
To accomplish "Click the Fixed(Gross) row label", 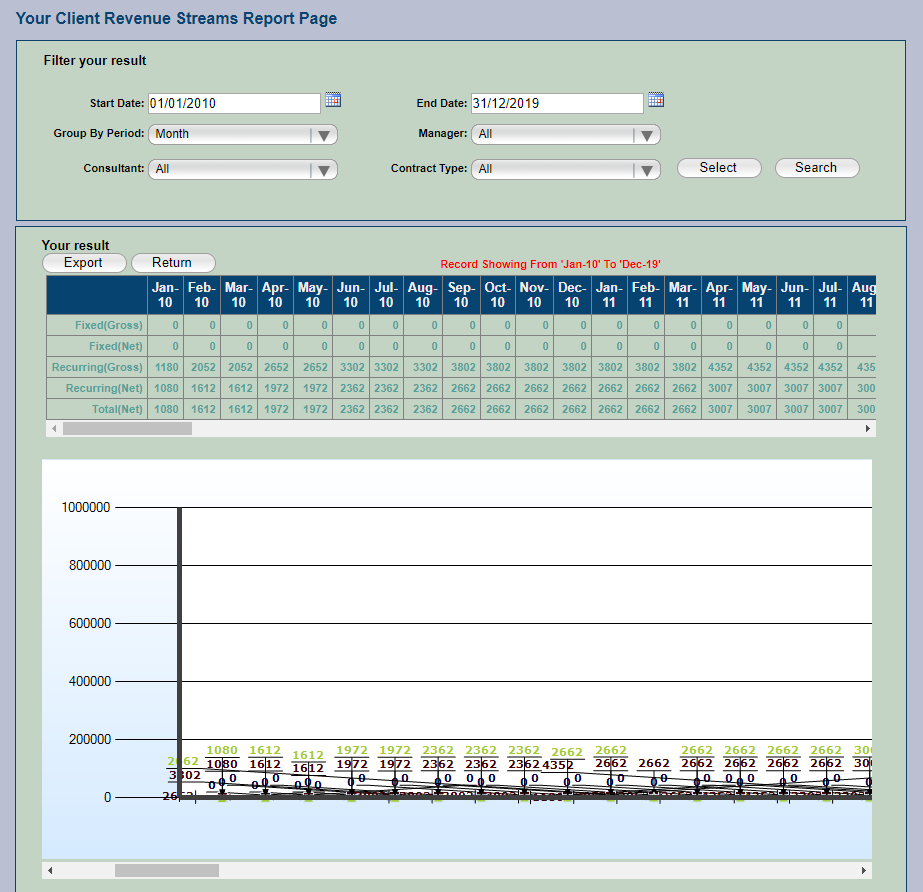I will pyautogui.click(x=109, y=325).
